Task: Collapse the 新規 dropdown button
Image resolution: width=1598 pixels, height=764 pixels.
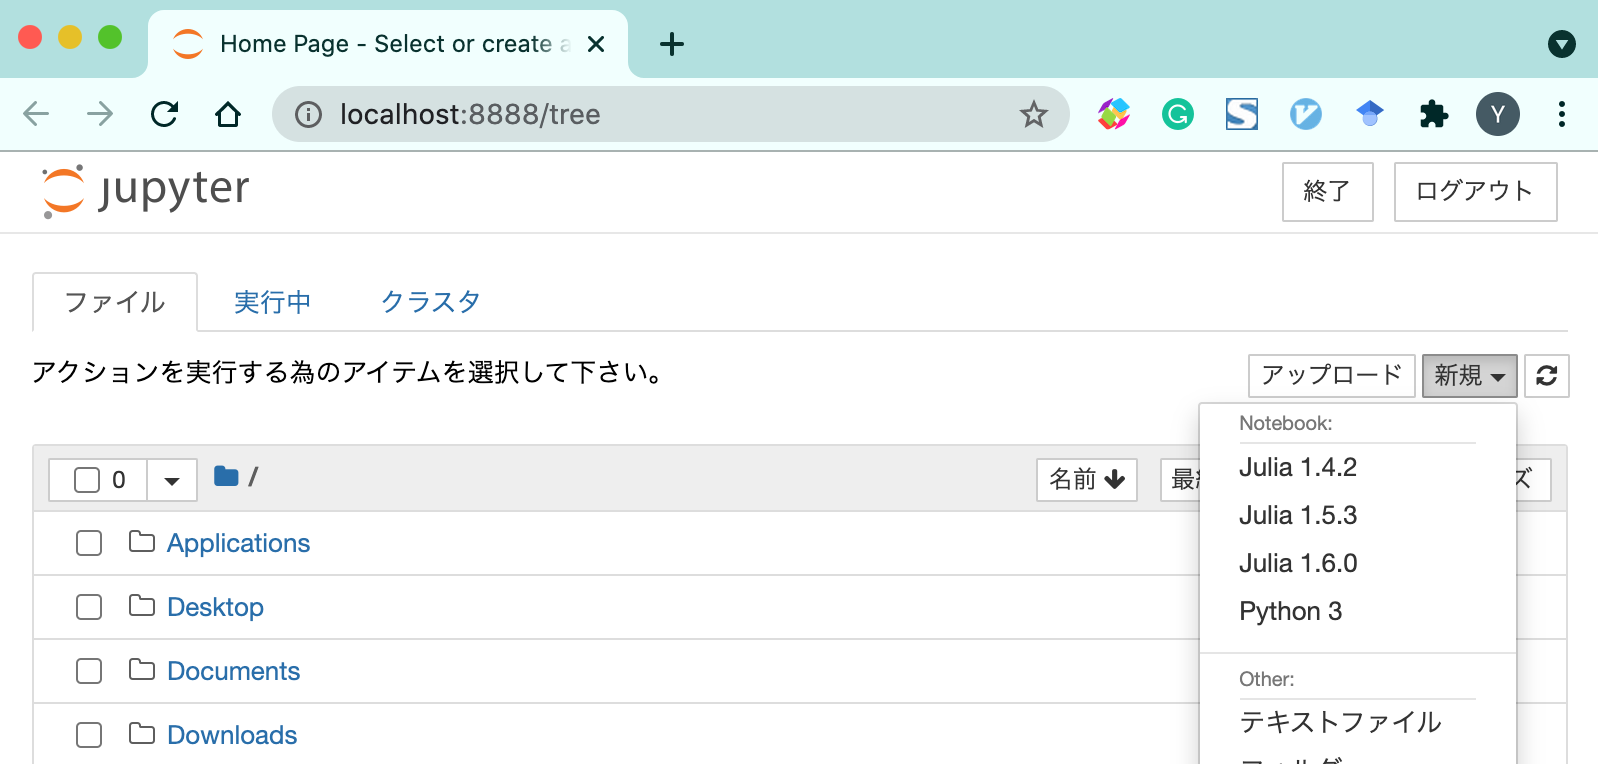Action: pyautogui.click(x=1470, y=376)
